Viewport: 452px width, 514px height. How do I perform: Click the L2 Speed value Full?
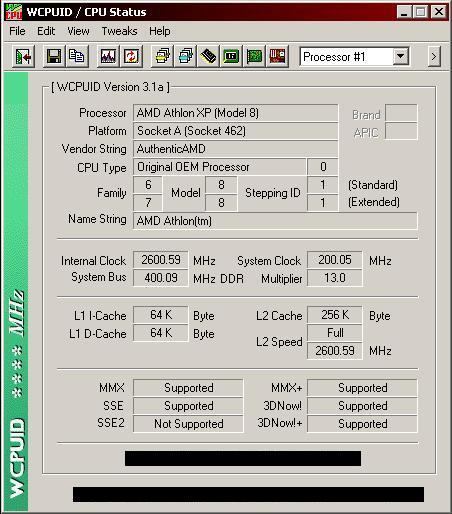tap(335, 333)
